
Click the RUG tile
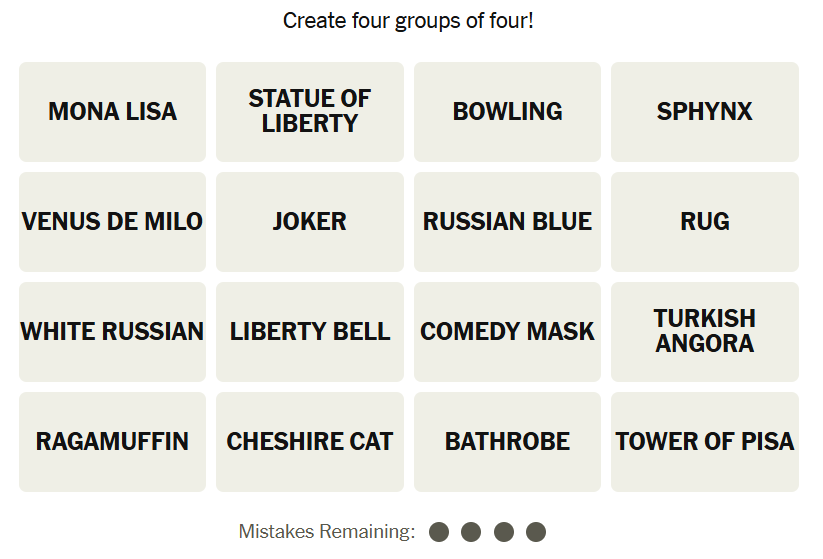705,222
